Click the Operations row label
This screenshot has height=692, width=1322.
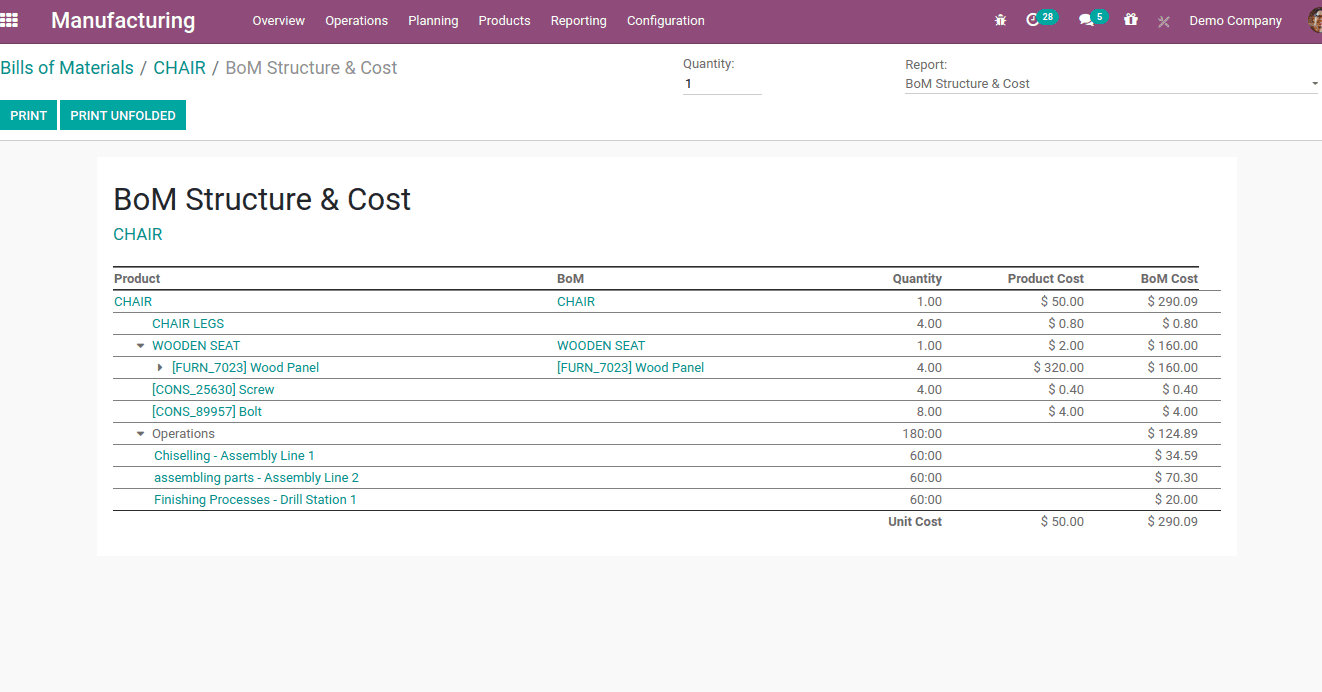tap(183, 434)
